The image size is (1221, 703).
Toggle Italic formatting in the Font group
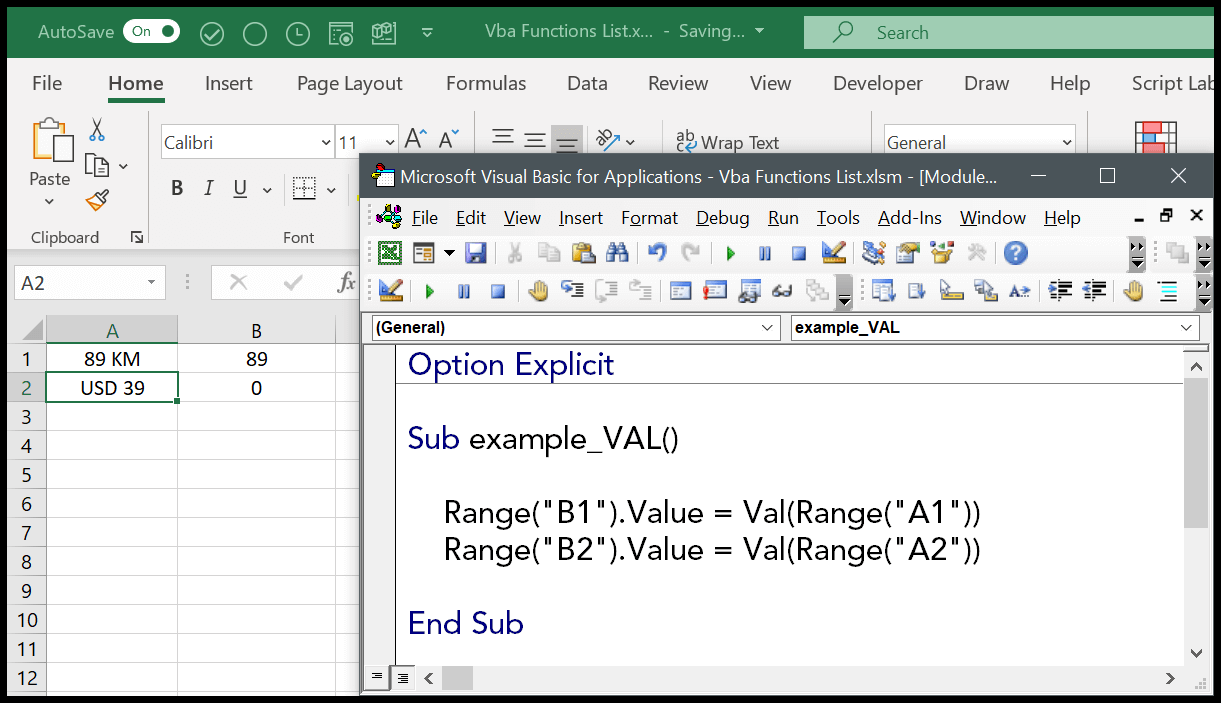(209, 188)
